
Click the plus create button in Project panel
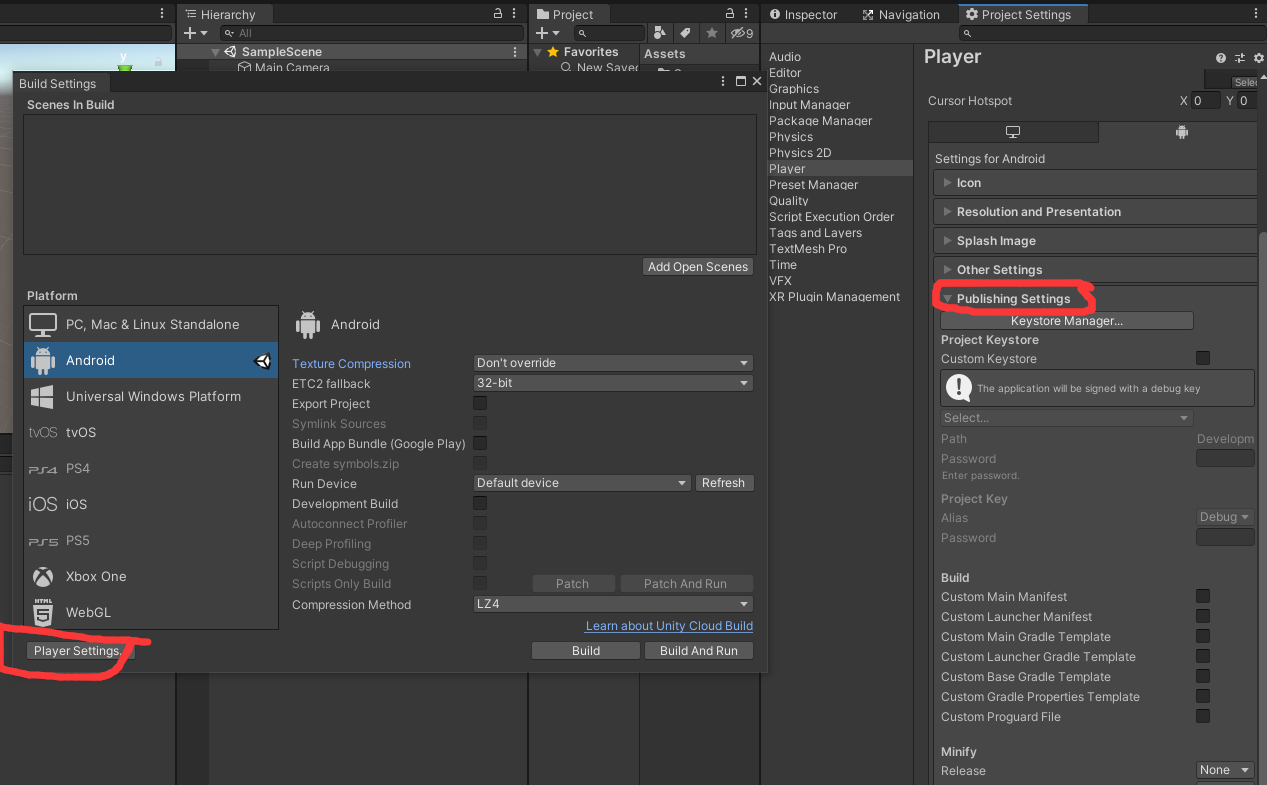point(547,33)
